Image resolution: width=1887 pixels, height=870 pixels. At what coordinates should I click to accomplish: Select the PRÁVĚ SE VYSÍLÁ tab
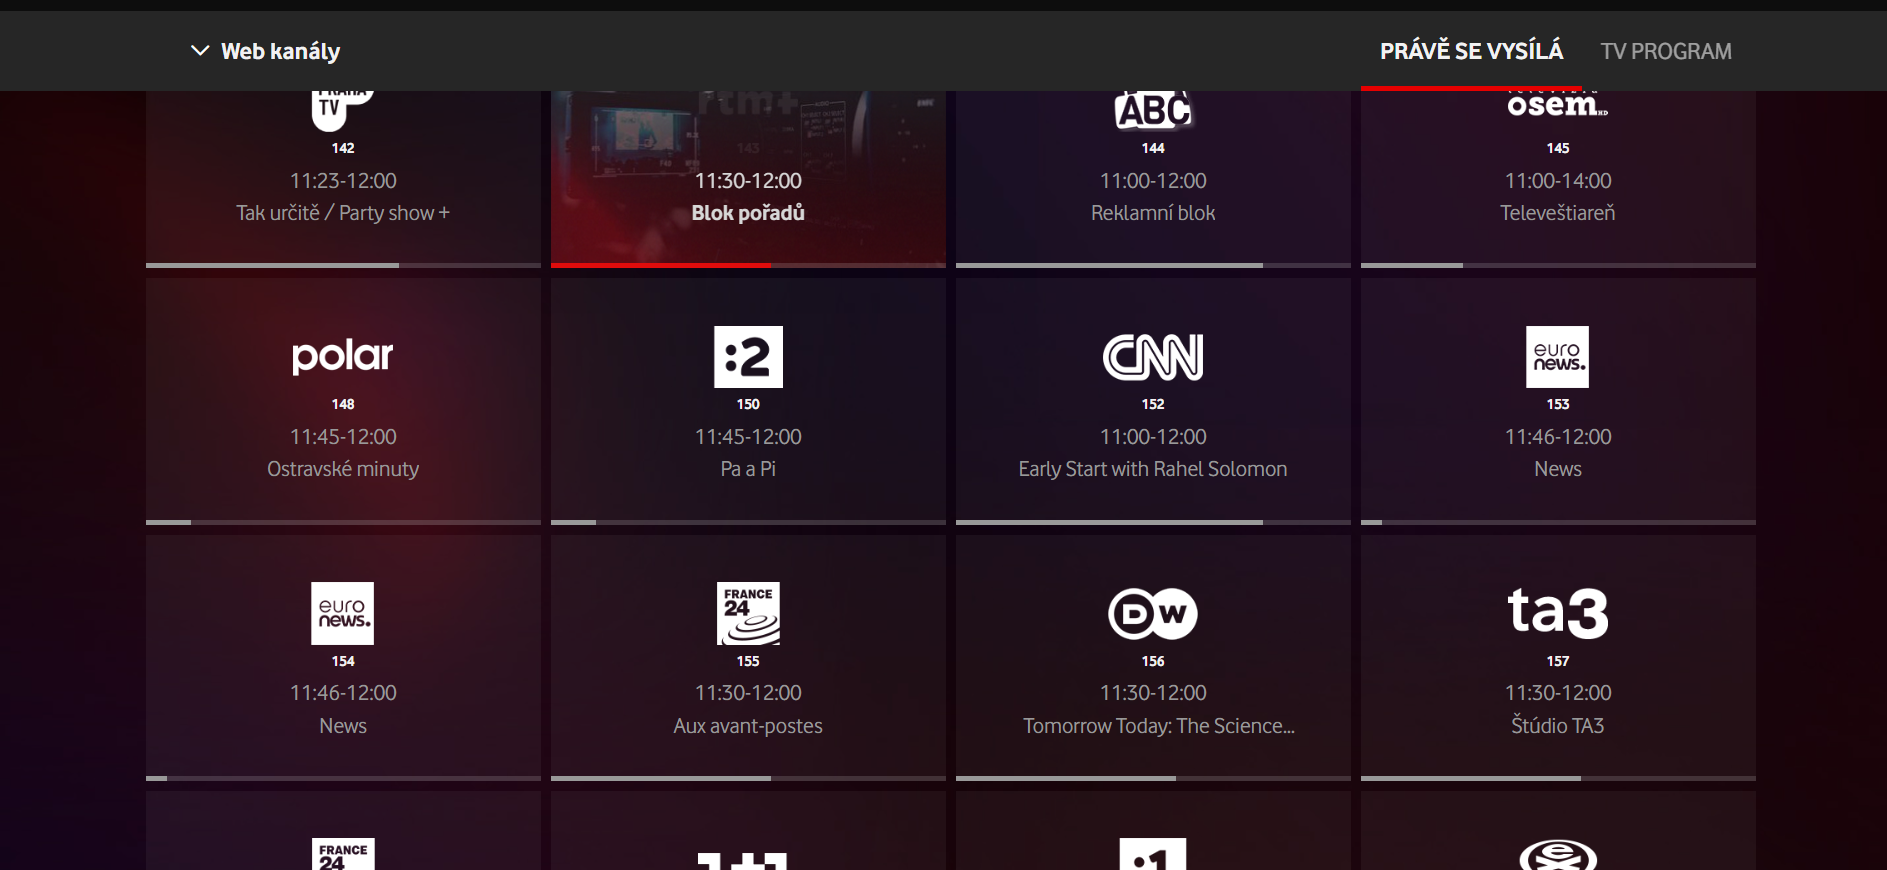(1471, 51)
